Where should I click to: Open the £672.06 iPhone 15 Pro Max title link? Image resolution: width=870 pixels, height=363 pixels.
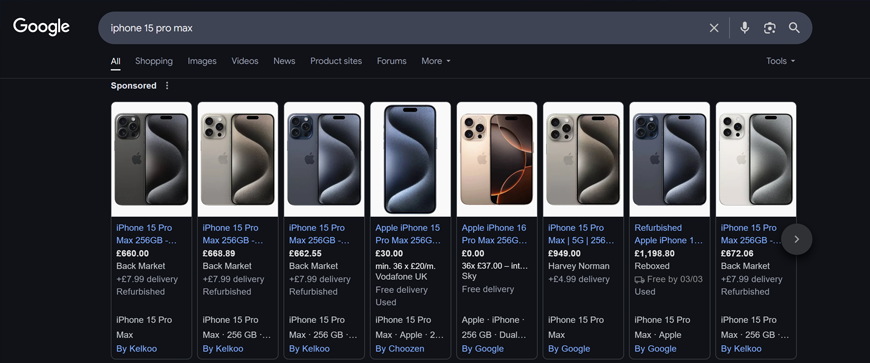click(x=751, y=234)
